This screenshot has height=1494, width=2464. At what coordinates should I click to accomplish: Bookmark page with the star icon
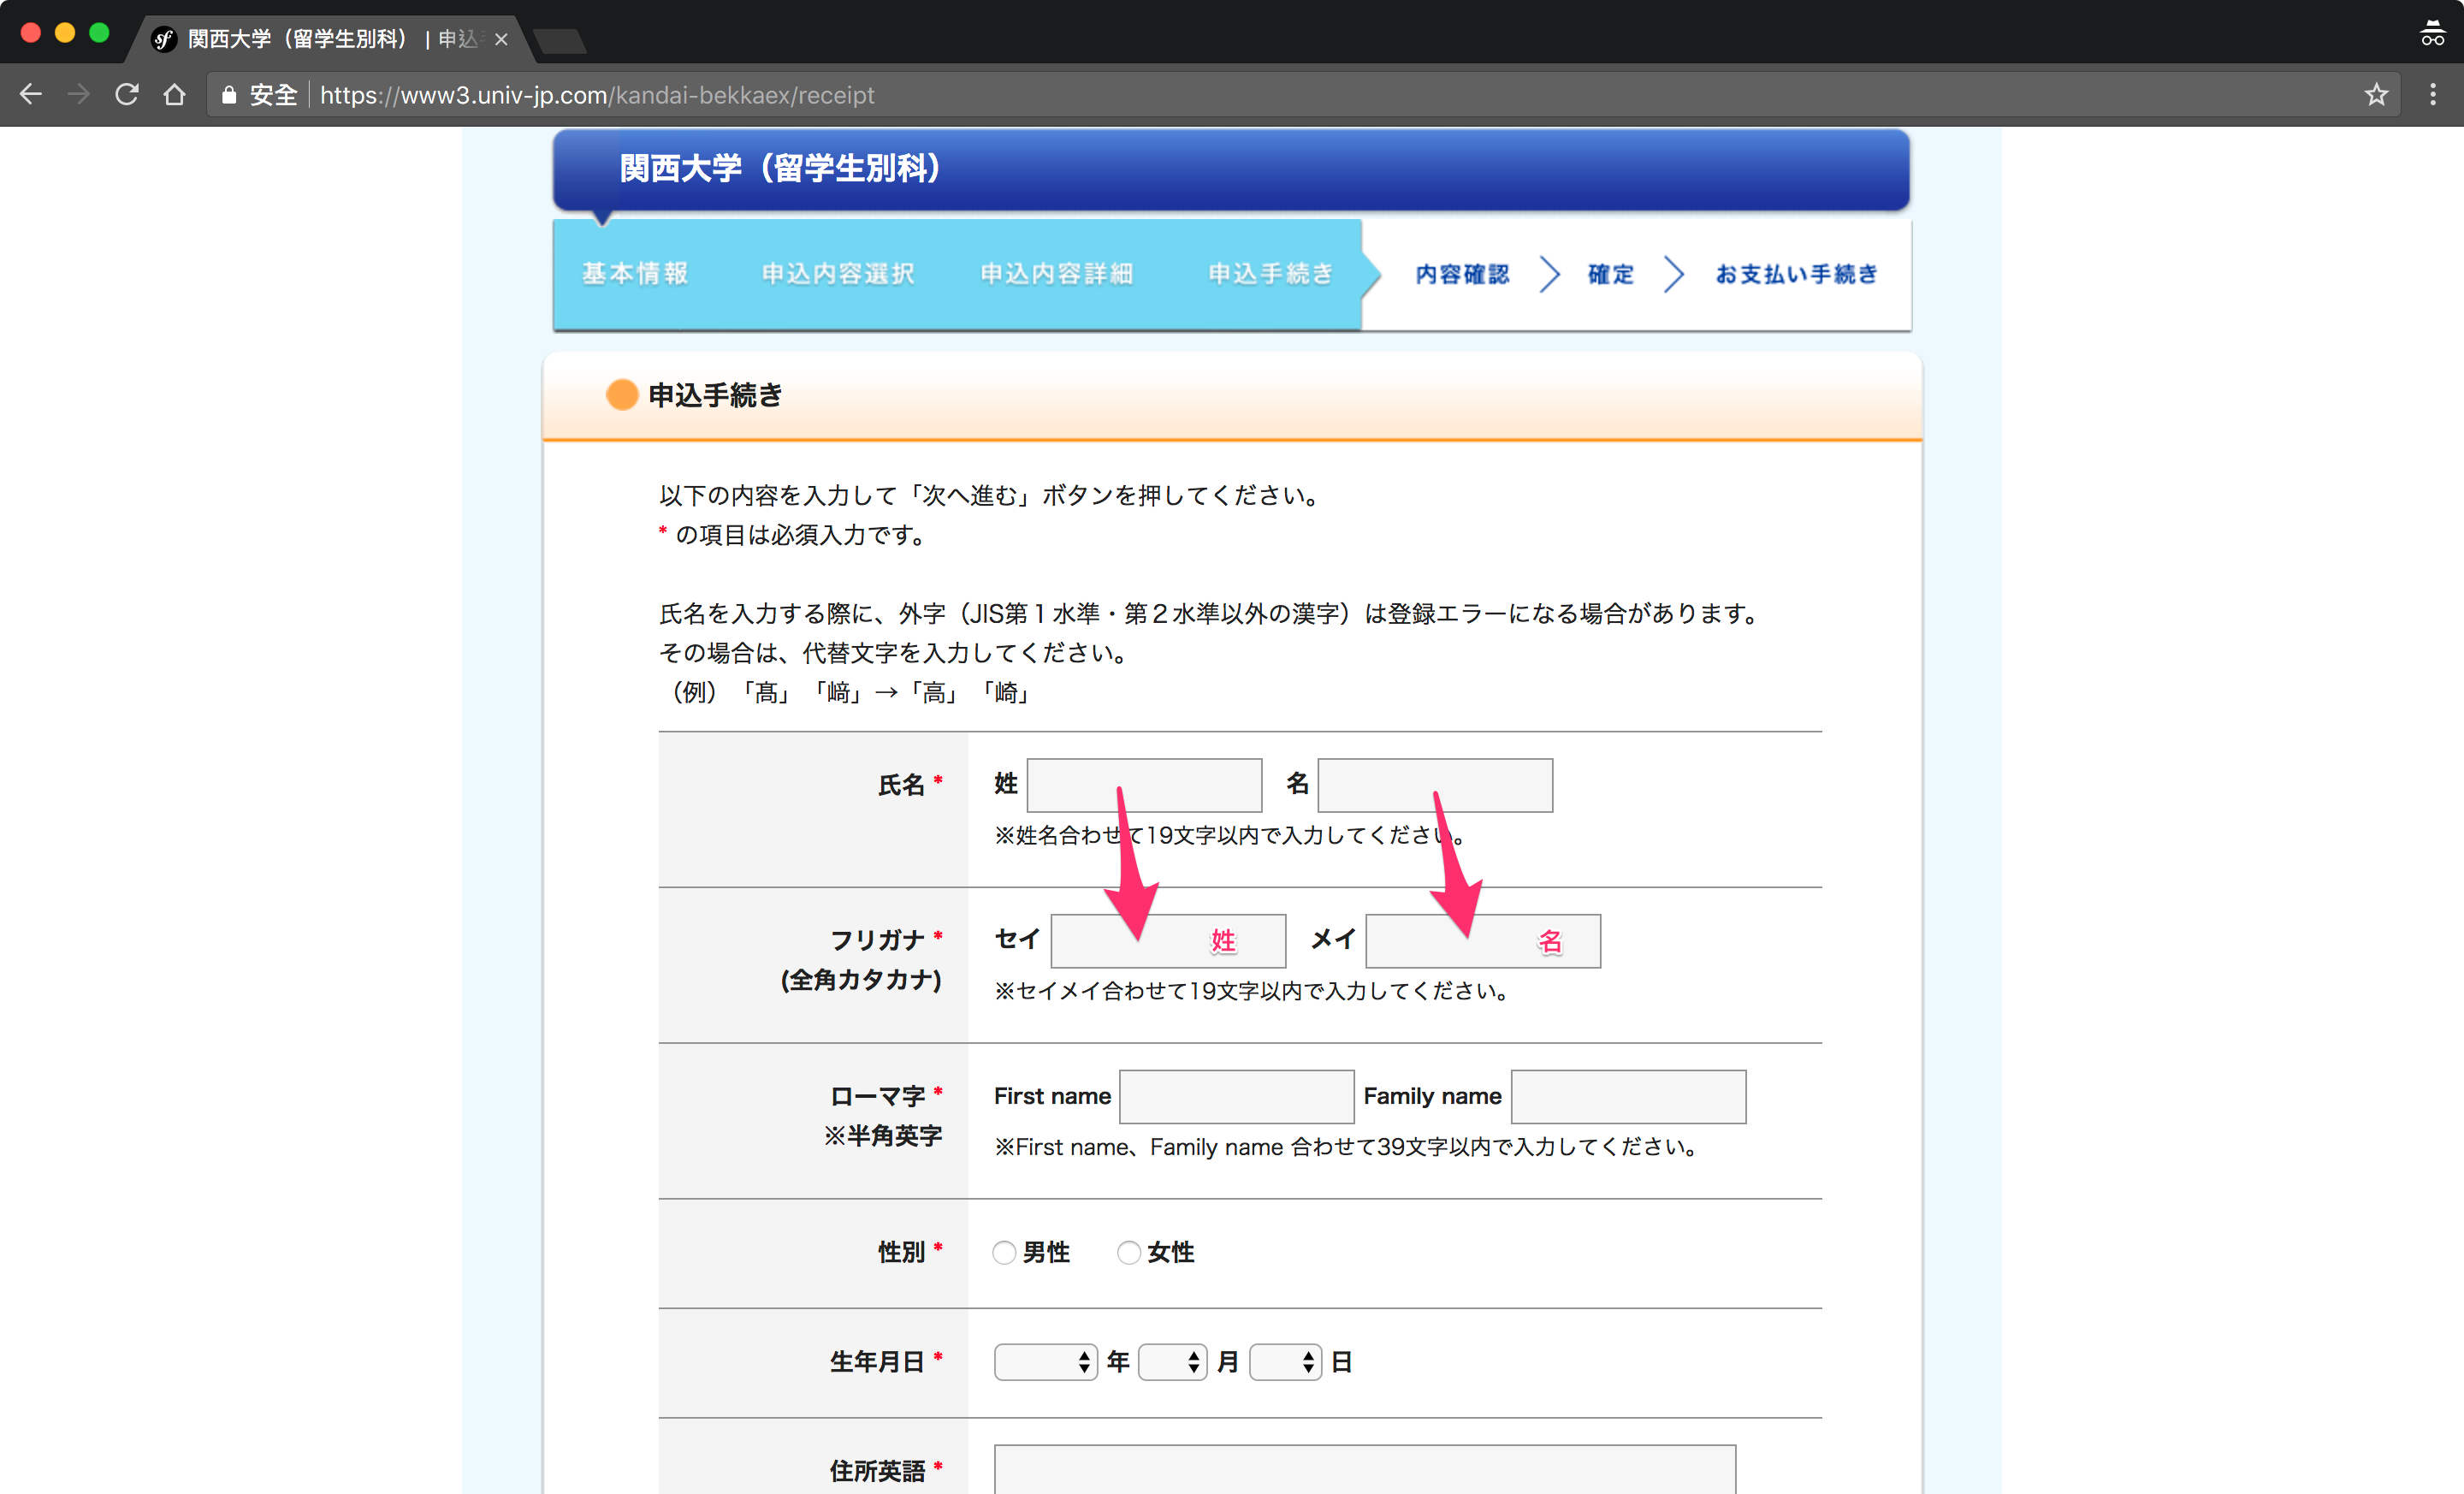pyautogui.click(x=2376, y=95)
